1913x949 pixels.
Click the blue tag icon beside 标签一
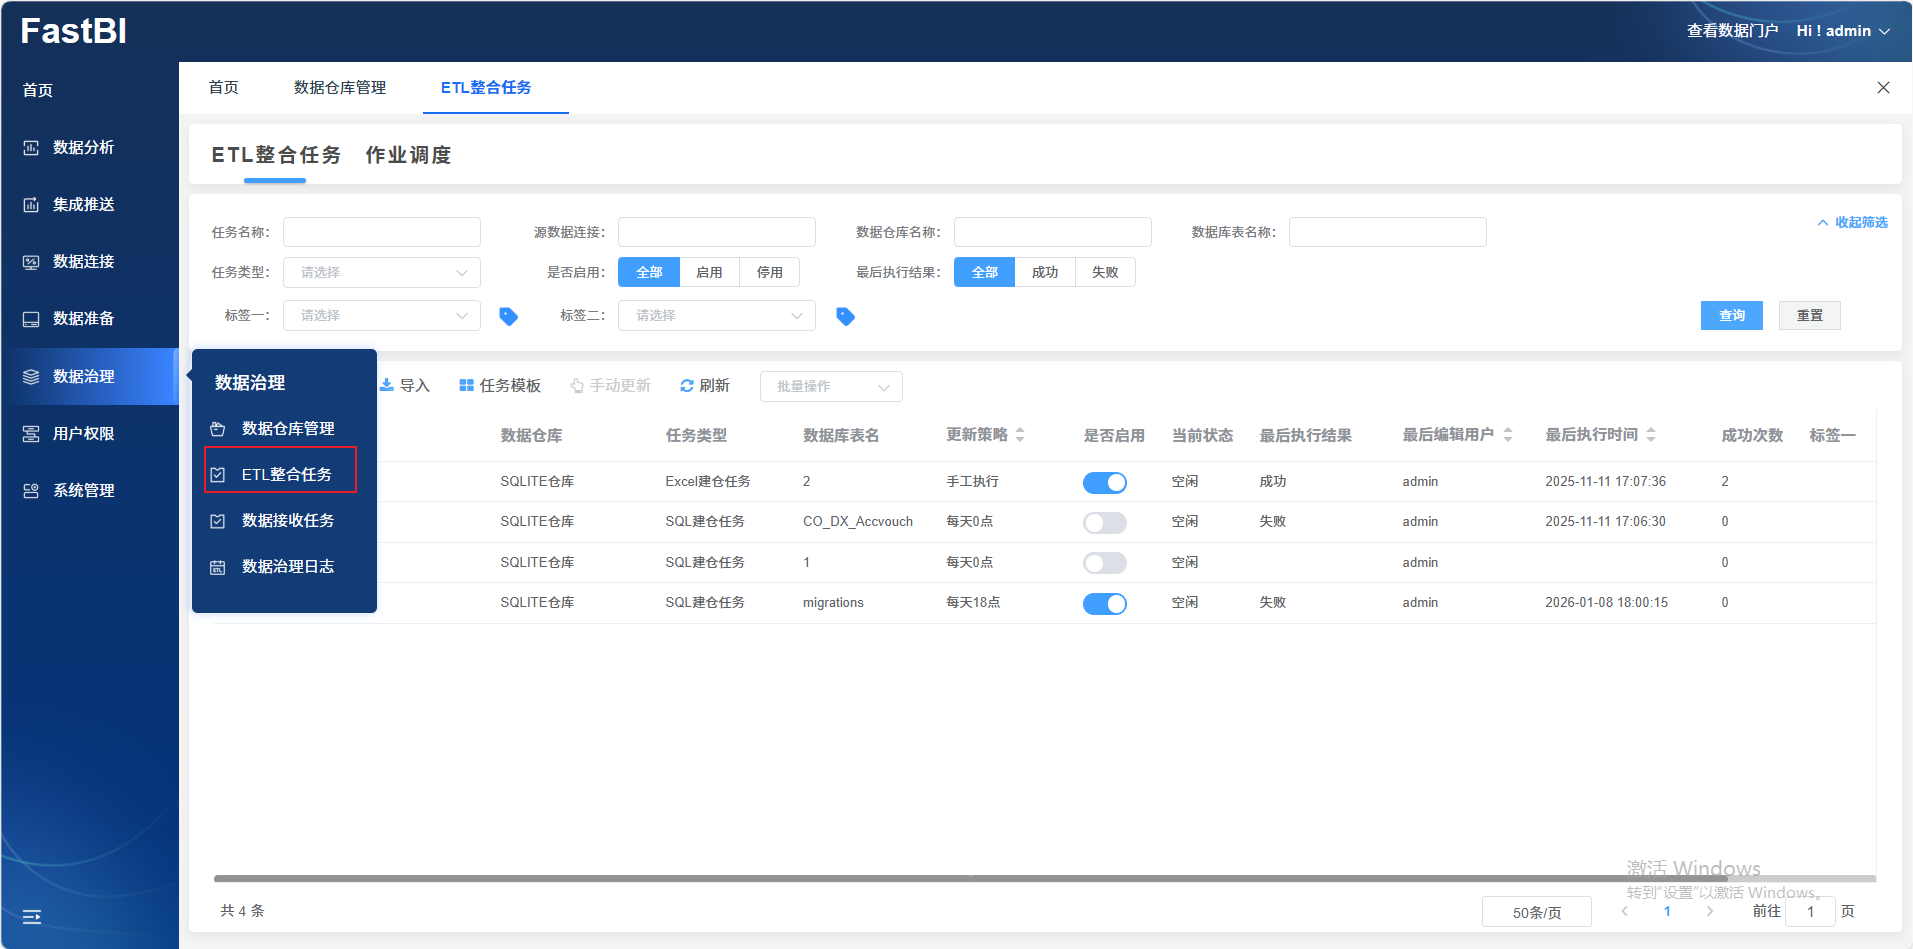[508, 316]
